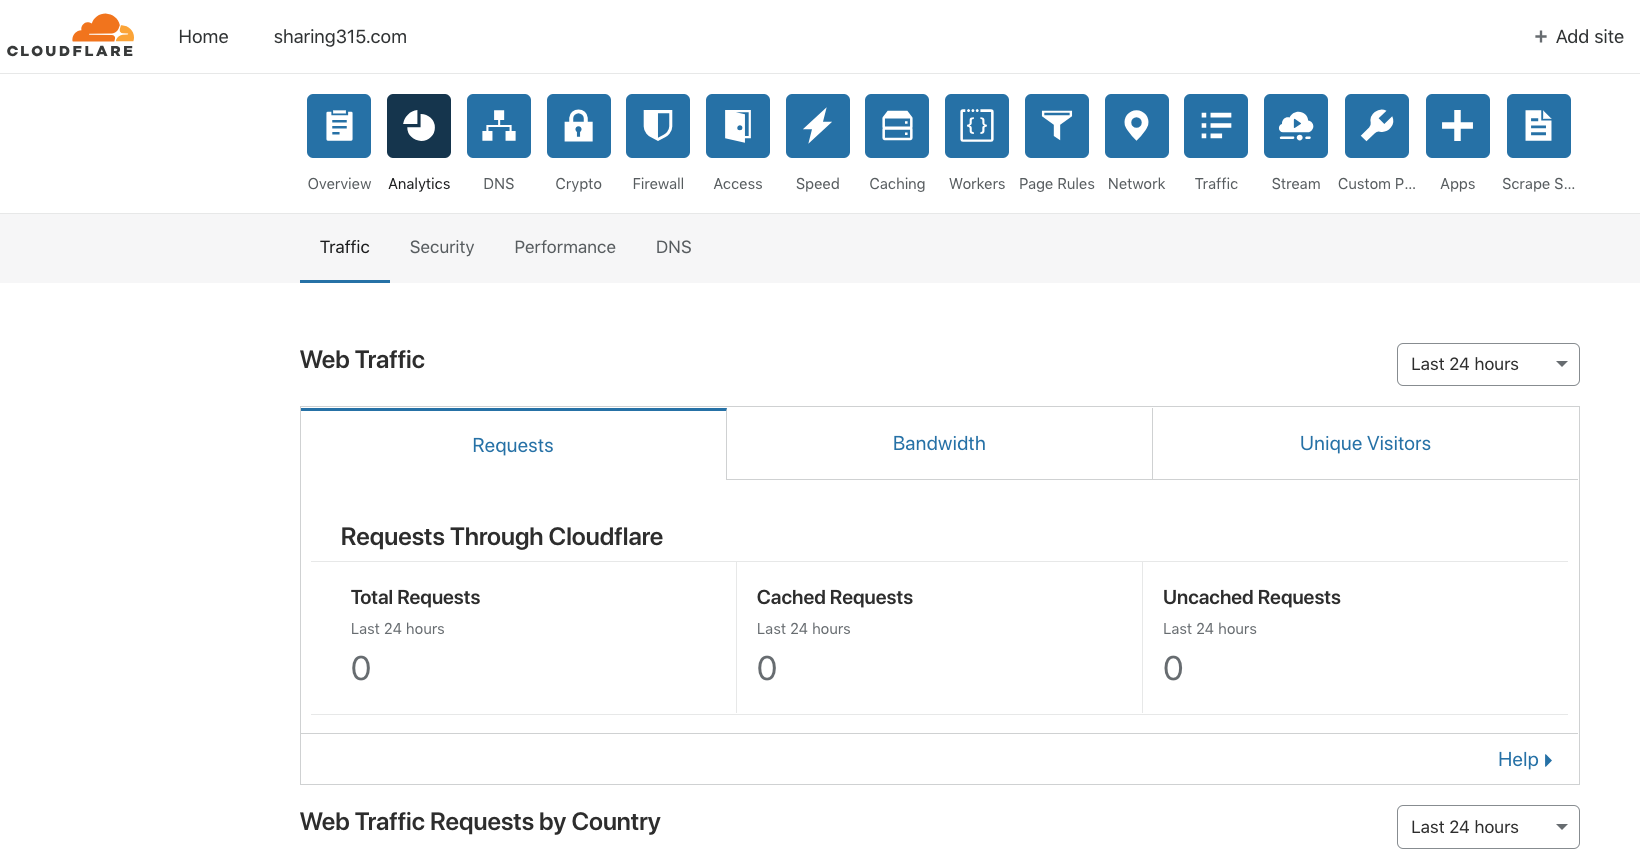1640x860 pixels.
Task: Switch to the Performance analytics tab
Action: (565, 247)
